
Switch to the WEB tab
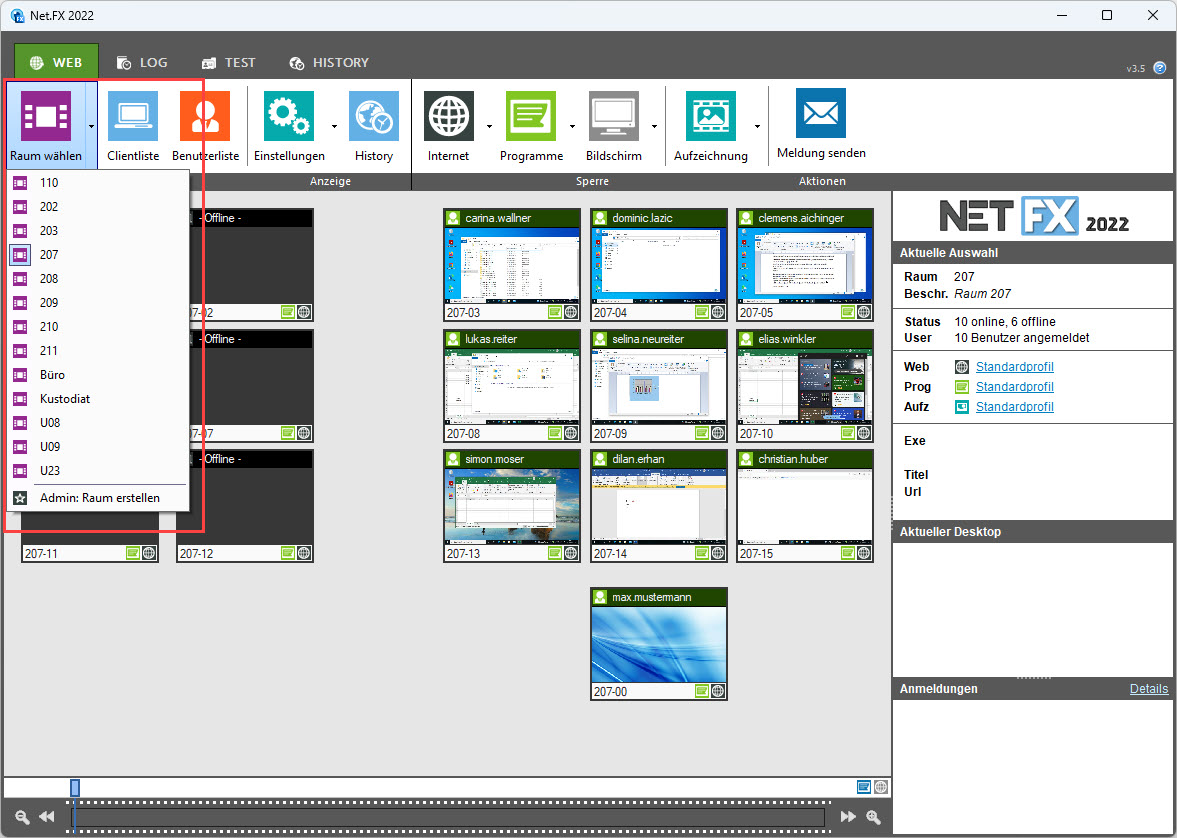point(56,62)
